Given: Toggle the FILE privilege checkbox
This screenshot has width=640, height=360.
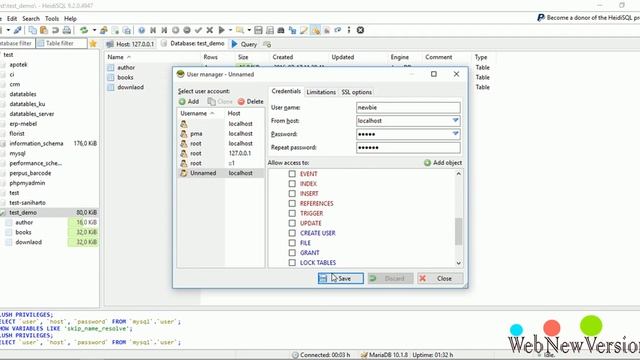Looking at the screenshot, I should click(x=292, y=243).
